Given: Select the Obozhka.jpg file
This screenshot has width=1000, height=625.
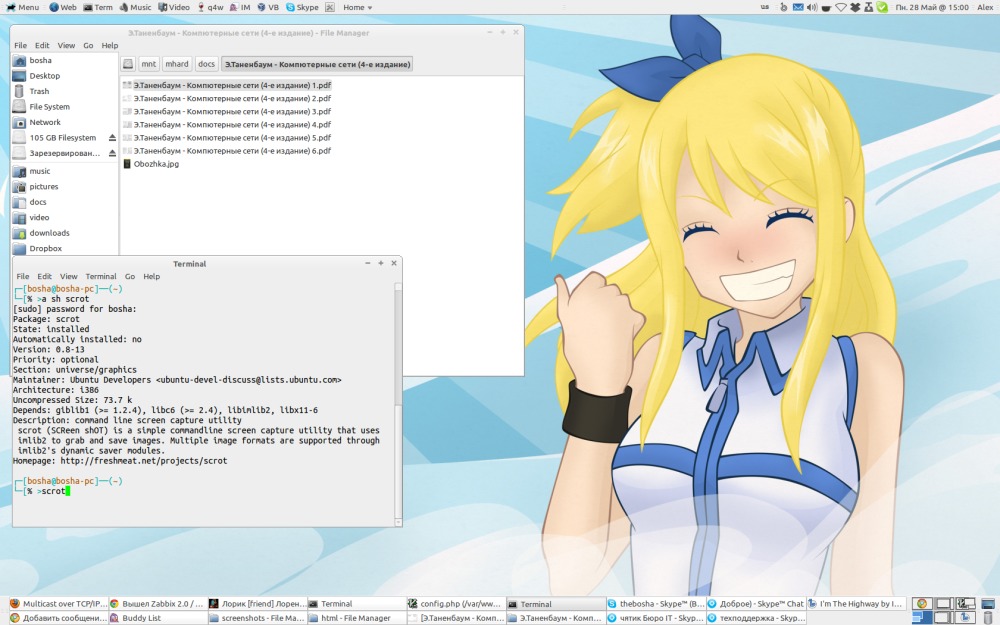Looking at the screenshot, I should pos(151,164).
